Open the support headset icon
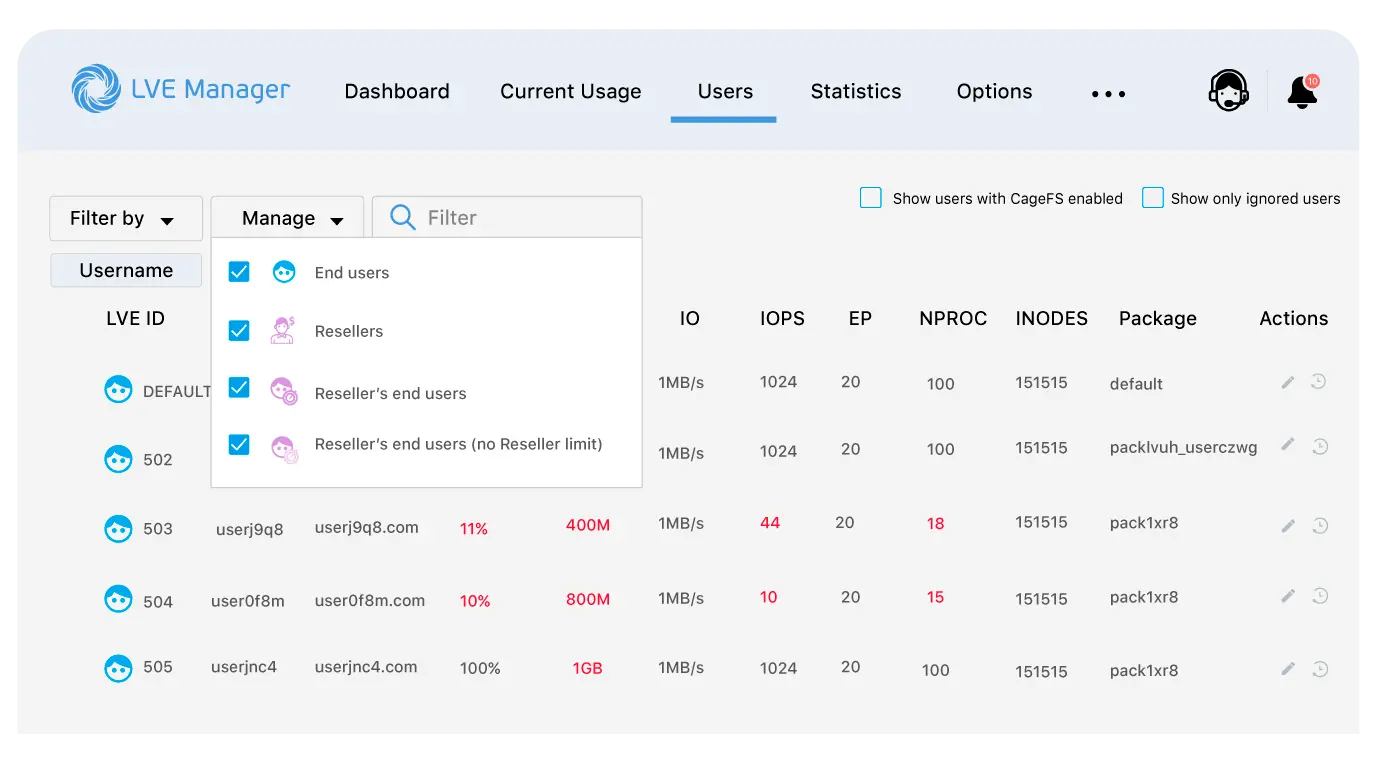This screenshot has height=762, width=1378. pos(1228,90)
